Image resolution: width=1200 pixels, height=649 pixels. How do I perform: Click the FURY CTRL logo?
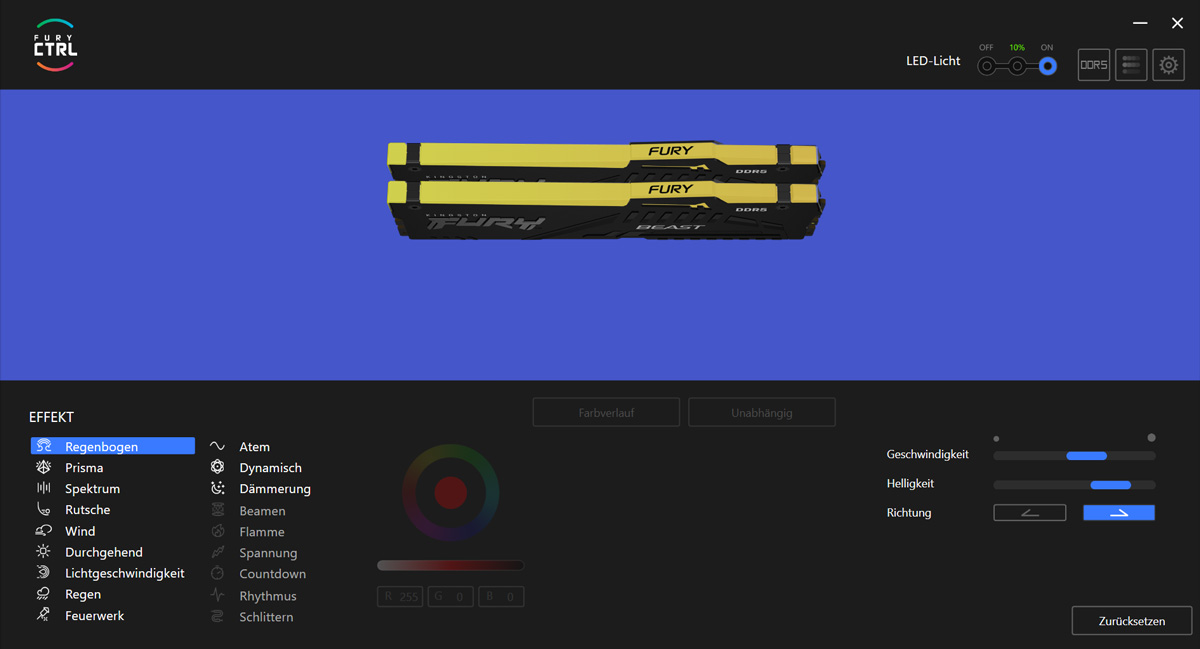click(x=55, y=45)
